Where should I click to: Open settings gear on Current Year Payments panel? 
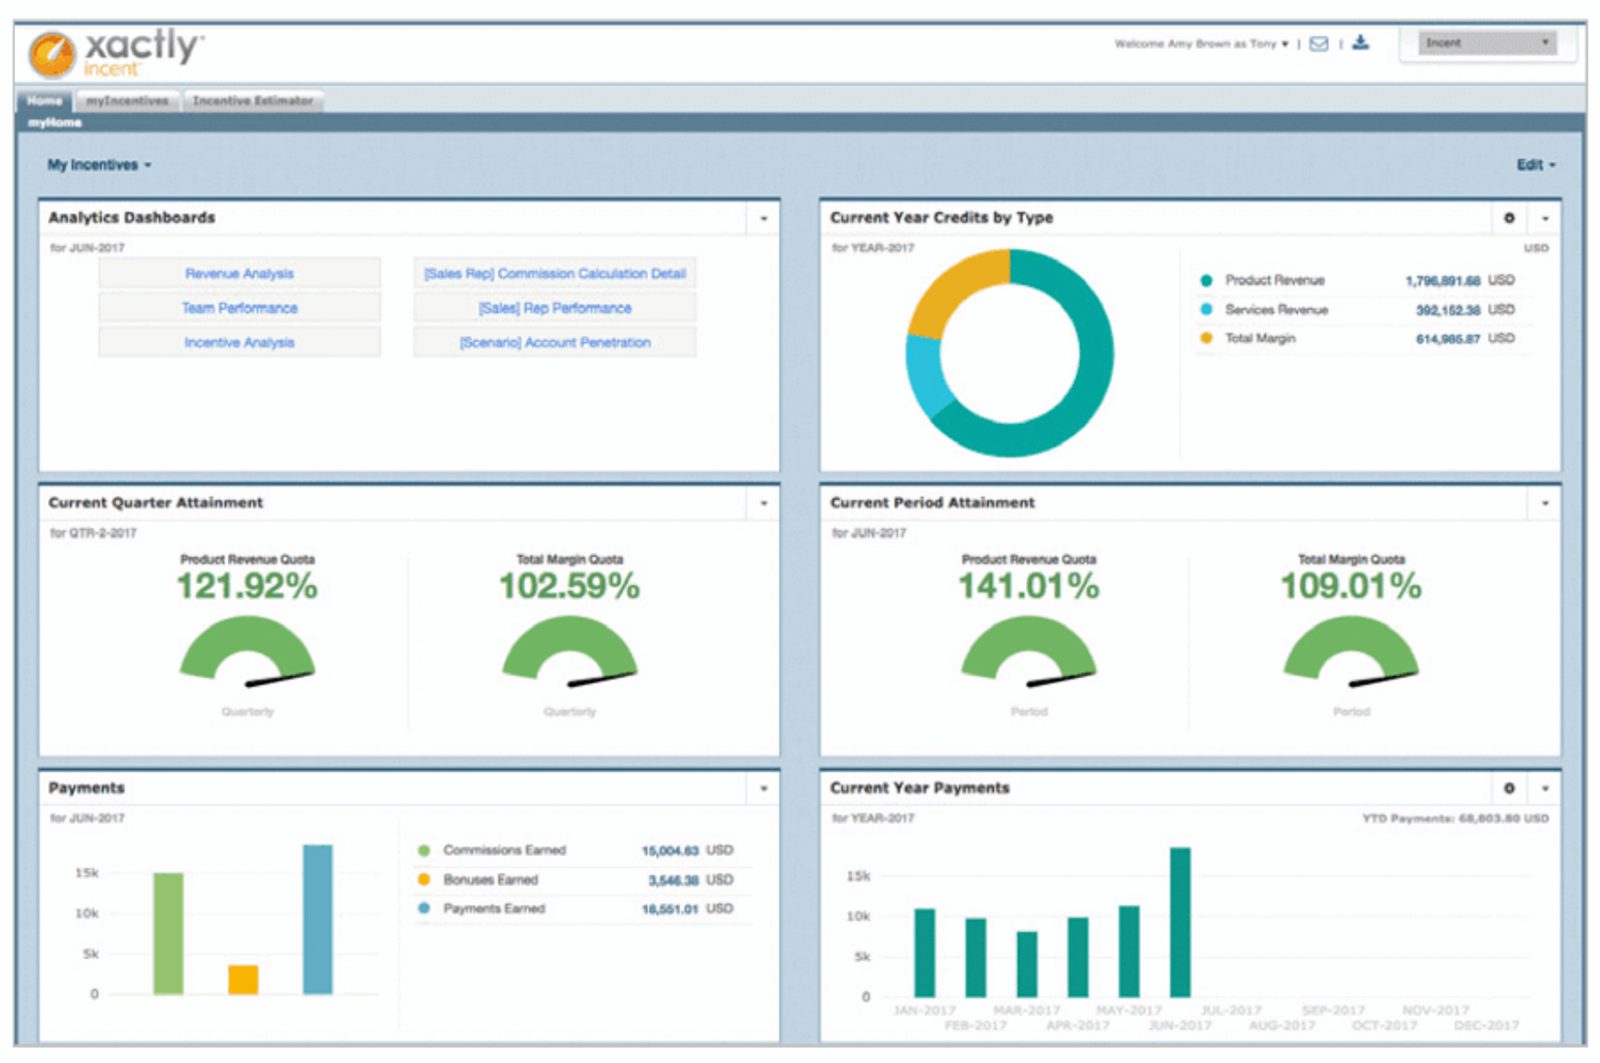(x=1512, y=789)
